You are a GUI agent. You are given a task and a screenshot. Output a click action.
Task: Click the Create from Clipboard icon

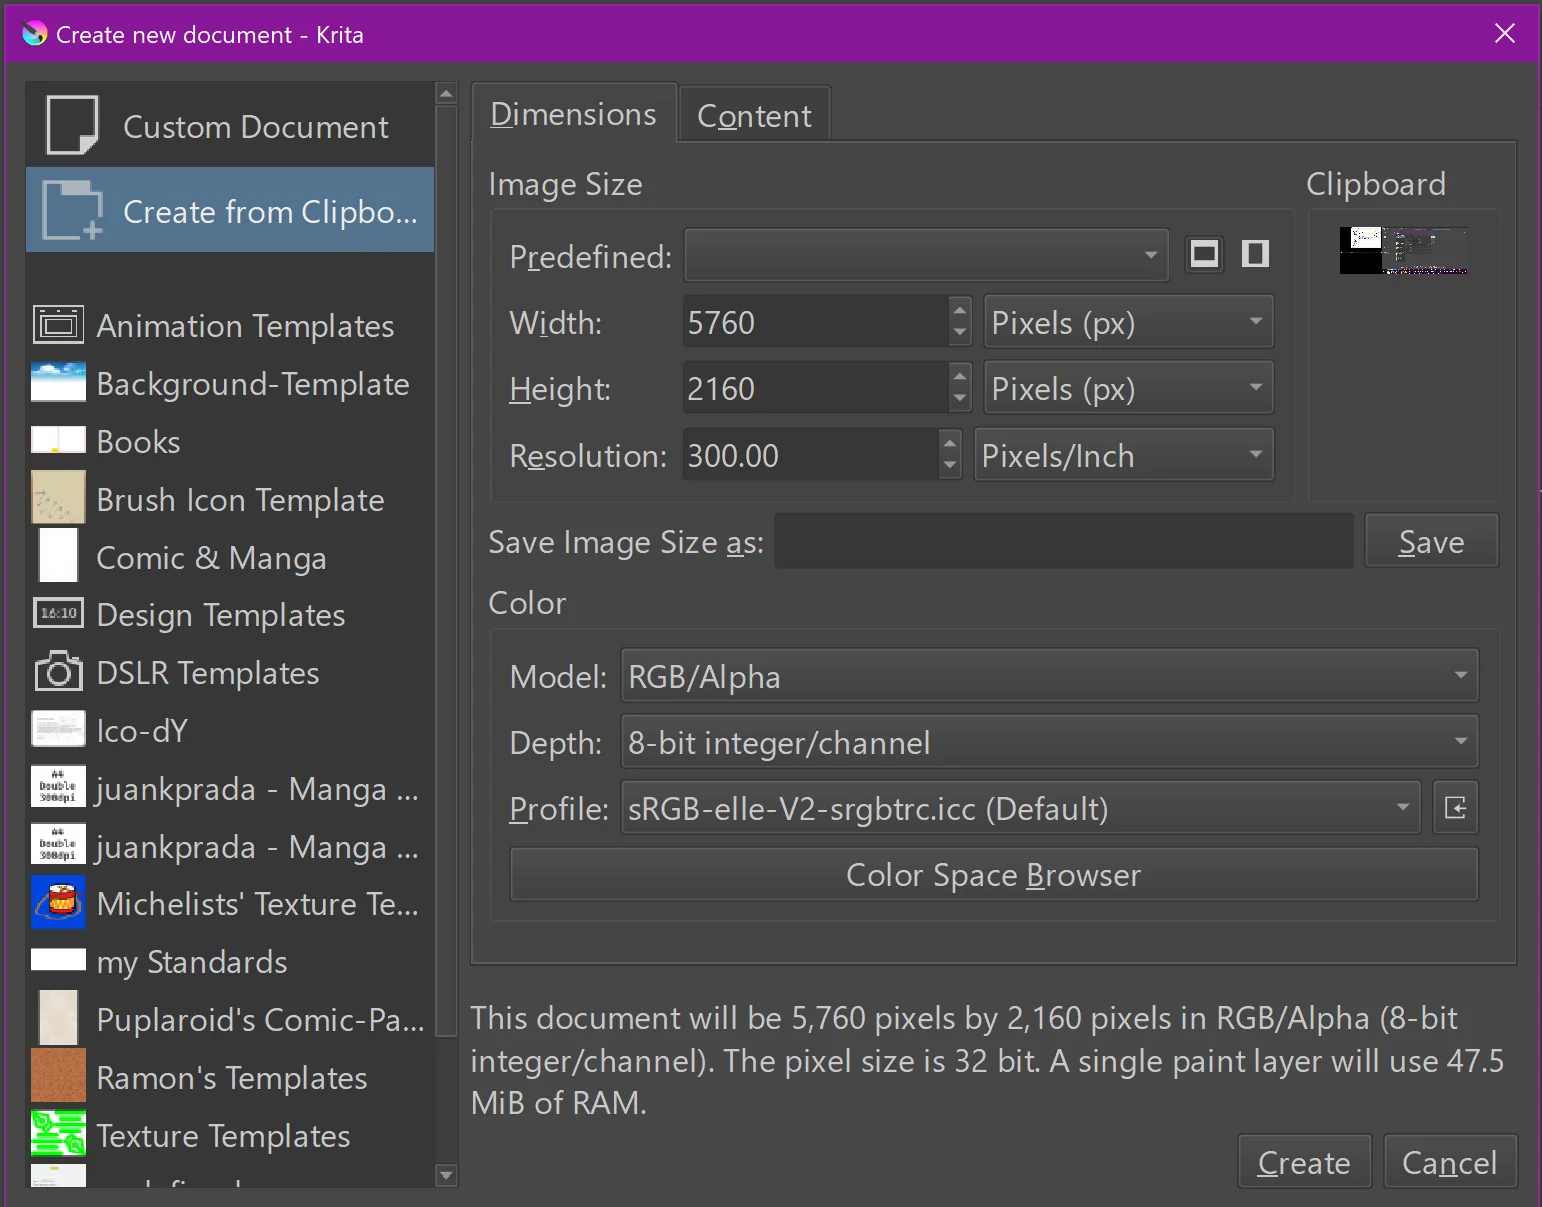click(x=72, y=210)
